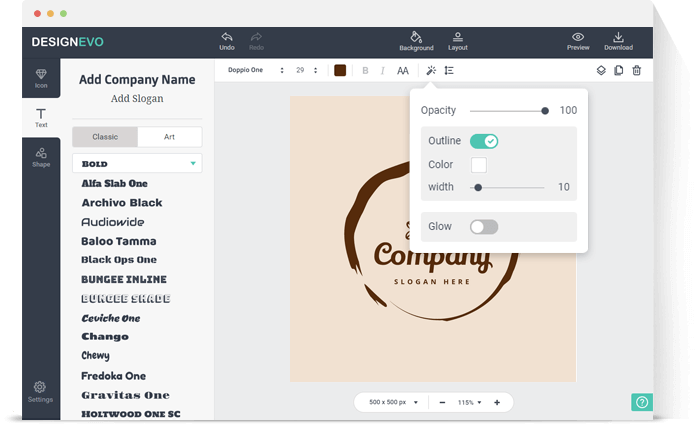Image resolution: width=697 pixels, height=425 pixels.
Task: Choose the Archivo Black font
Action: click(x=122, y=203)
